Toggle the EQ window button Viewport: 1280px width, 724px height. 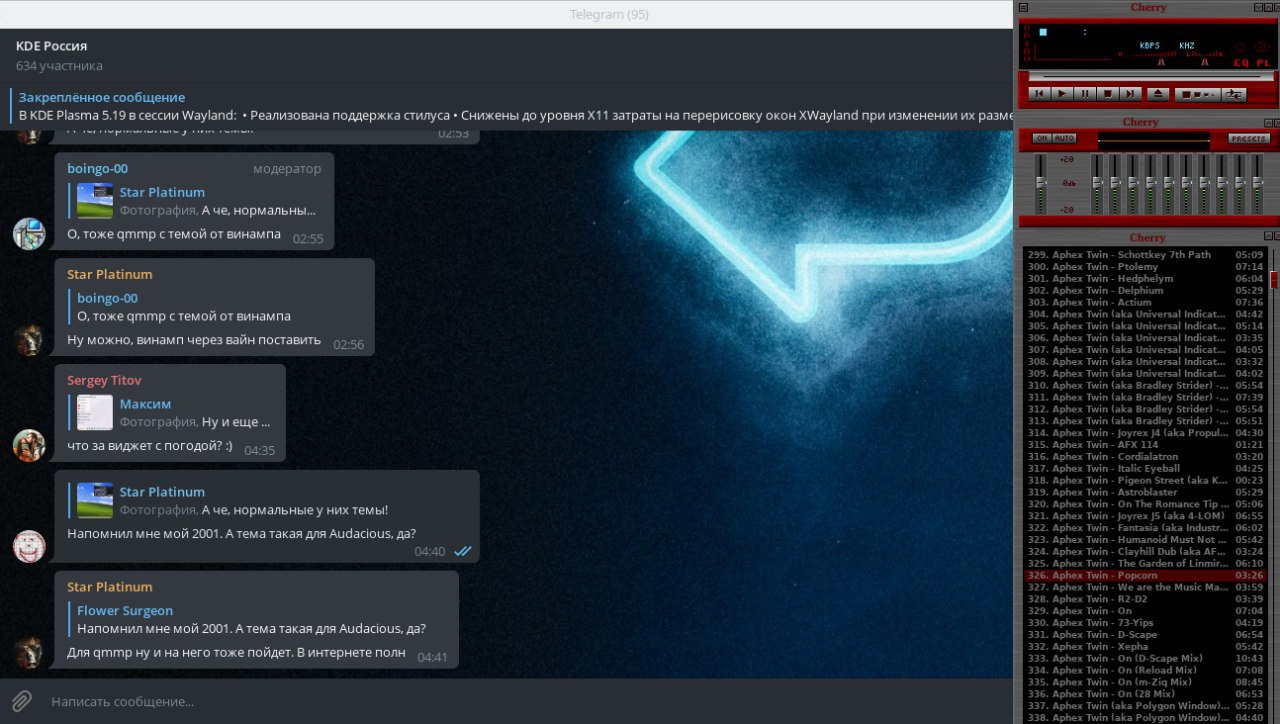tap(1241, 63)
